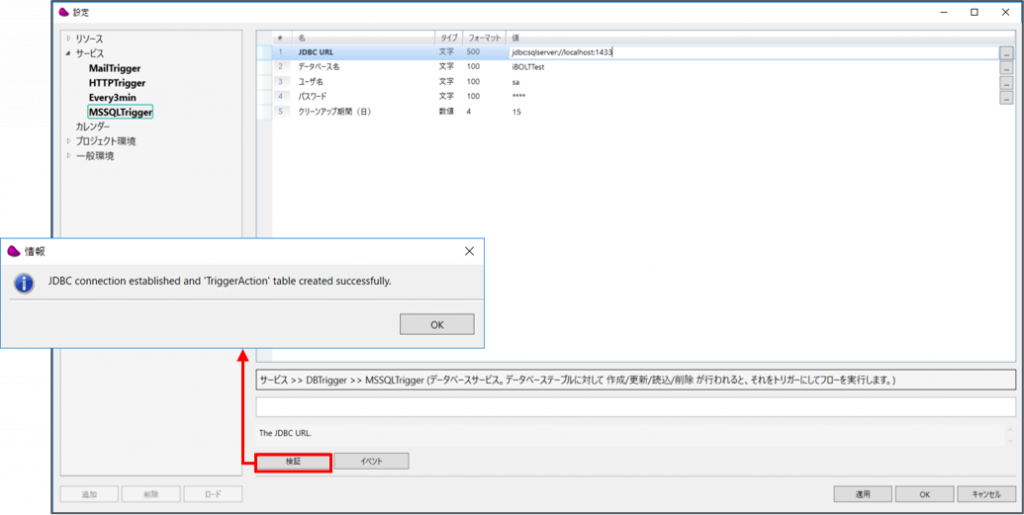Select Every3min service entry
The width and height of the screenshot is (1024, 515).
pos(112,98)
